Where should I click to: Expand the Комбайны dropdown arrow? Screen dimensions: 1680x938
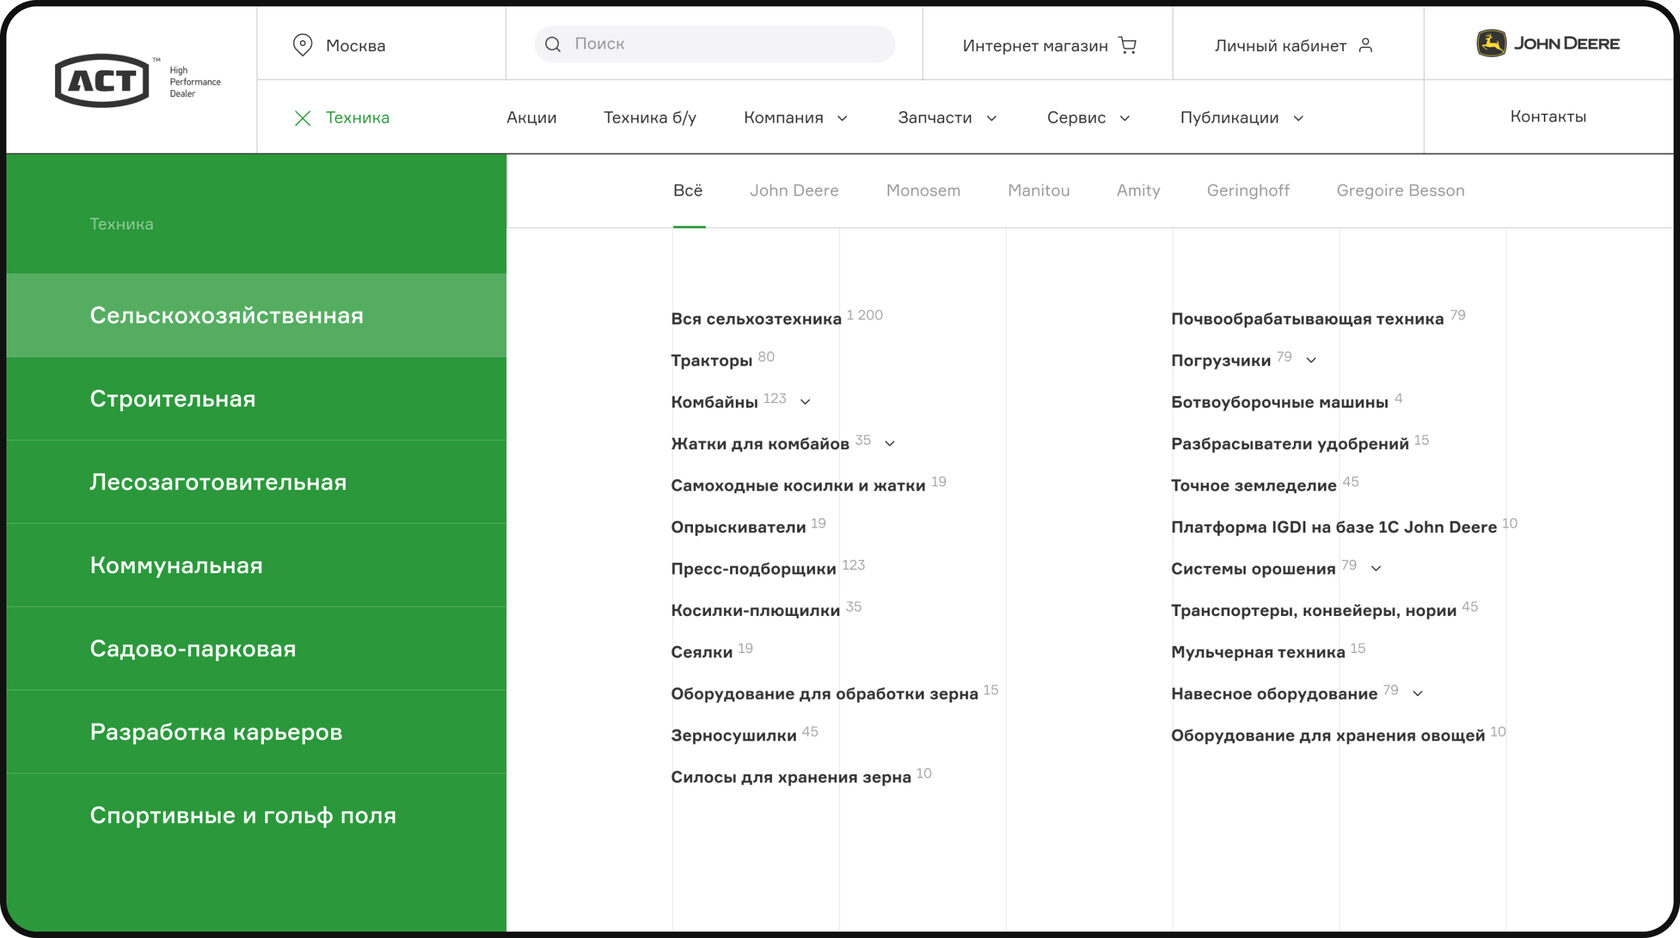click(806, 401)
